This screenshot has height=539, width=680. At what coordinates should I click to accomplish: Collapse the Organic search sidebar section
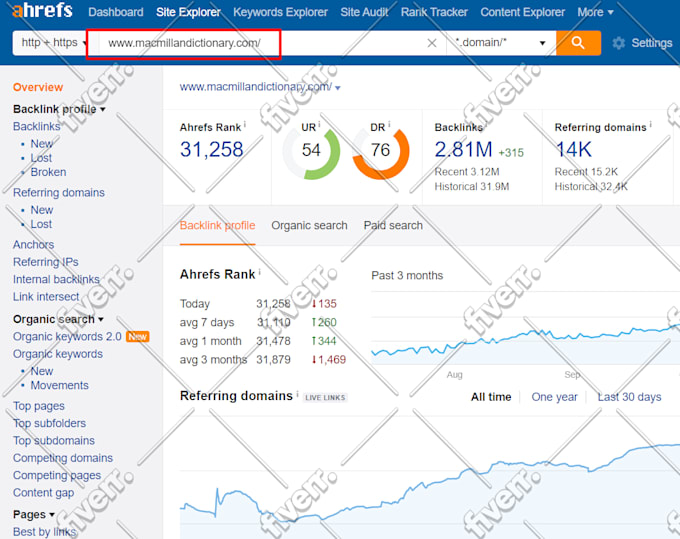(58, 319)
